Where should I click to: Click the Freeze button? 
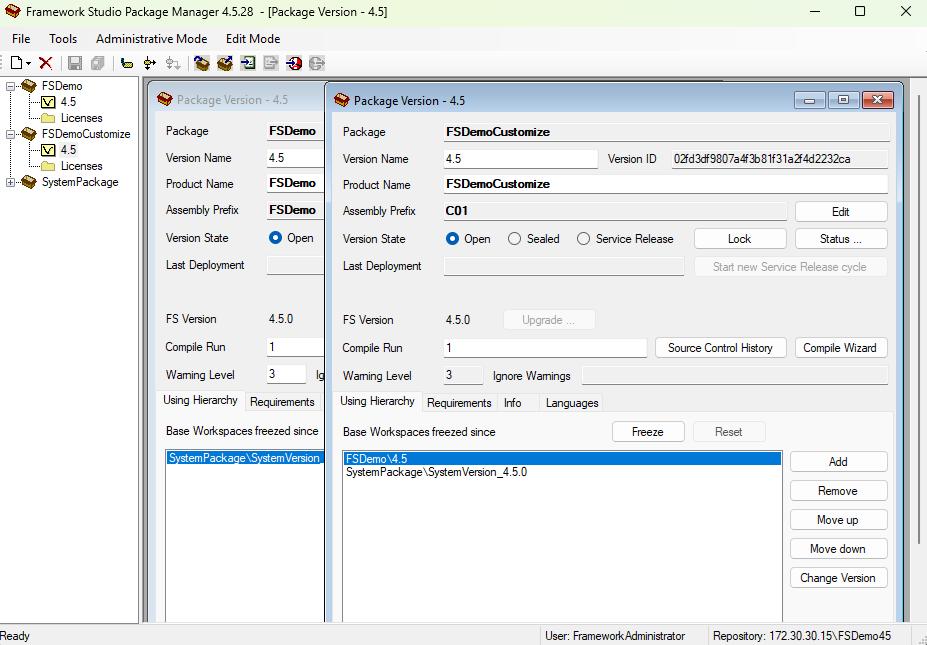648,432
